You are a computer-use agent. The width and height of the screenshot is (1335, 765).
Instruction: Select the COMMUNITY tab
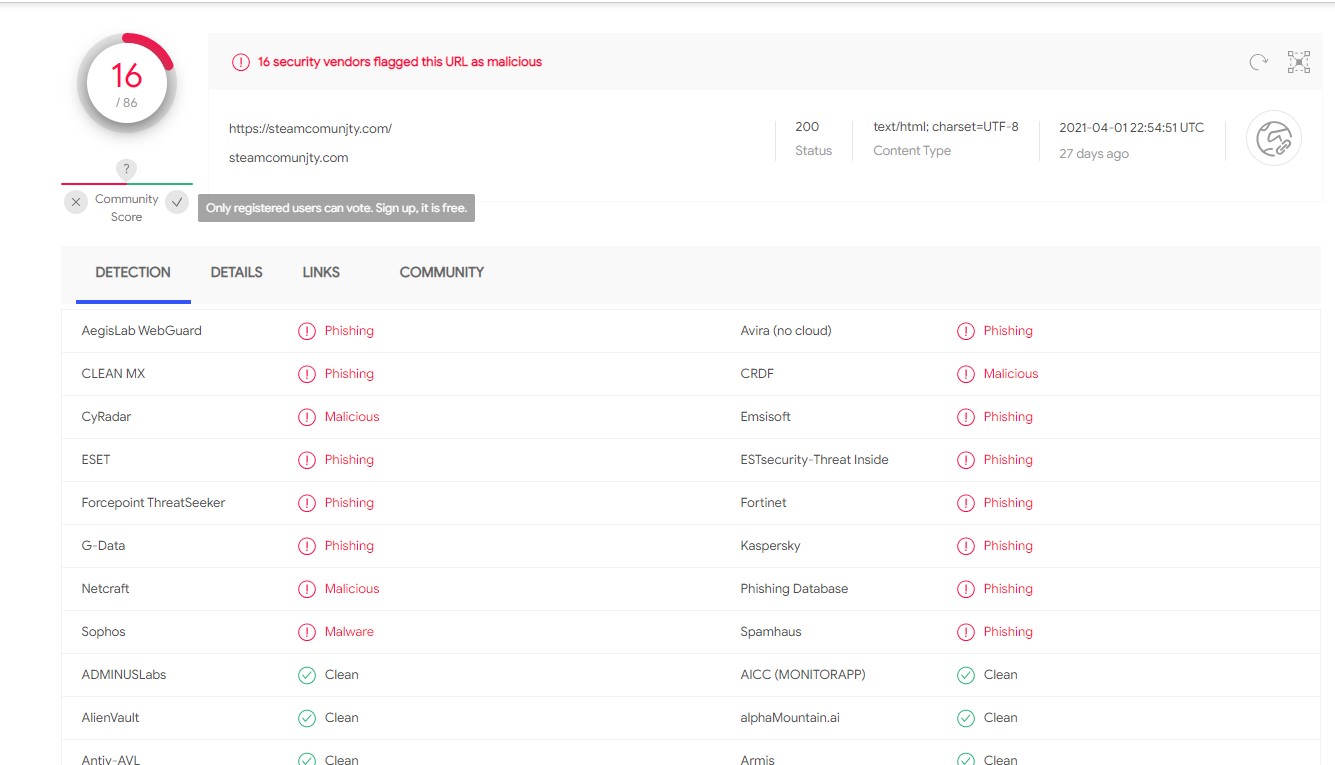point(441,272)
